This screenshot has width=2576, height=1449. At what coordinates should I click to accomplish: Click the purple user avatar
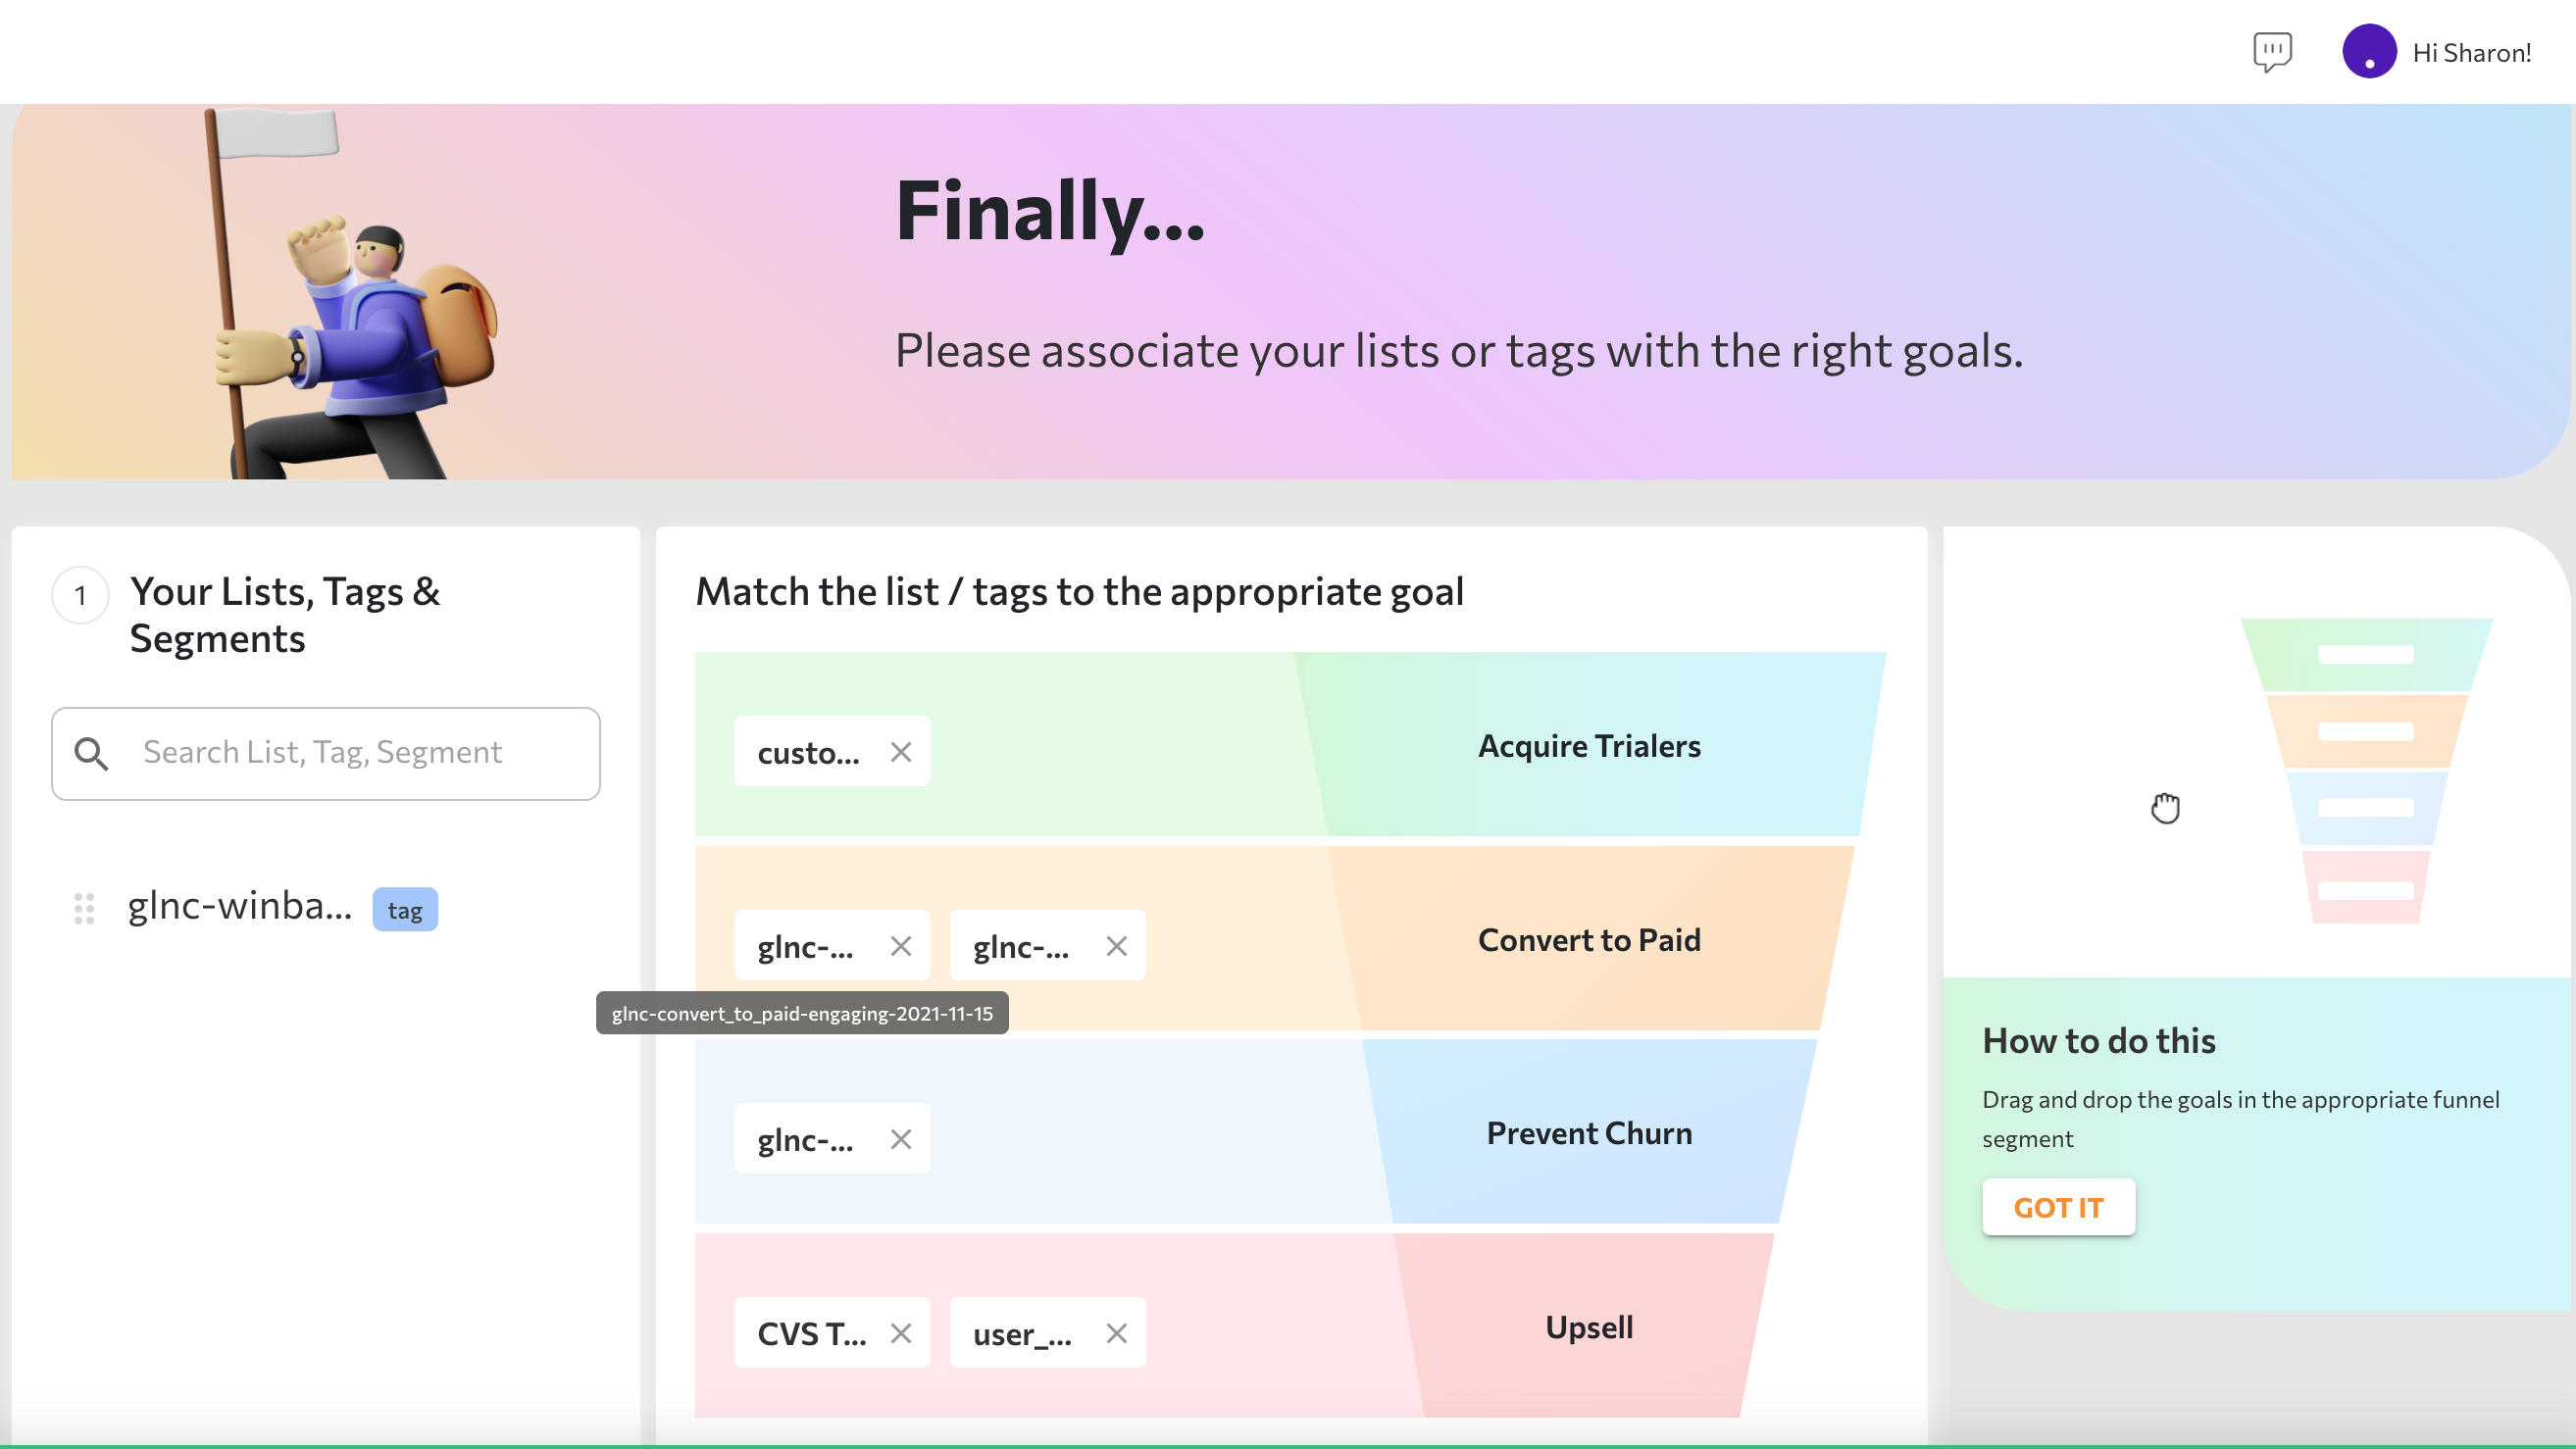(2369, 51)
